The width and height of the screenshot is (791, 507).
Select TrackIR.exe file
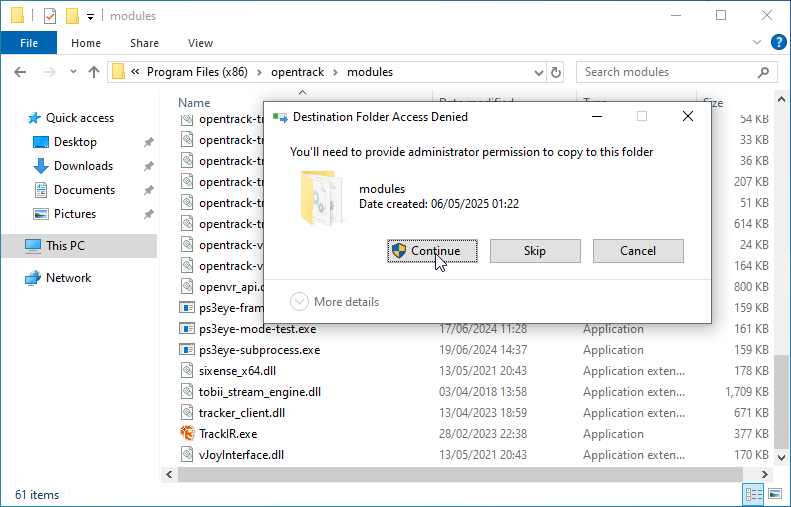tap(228, 434)
